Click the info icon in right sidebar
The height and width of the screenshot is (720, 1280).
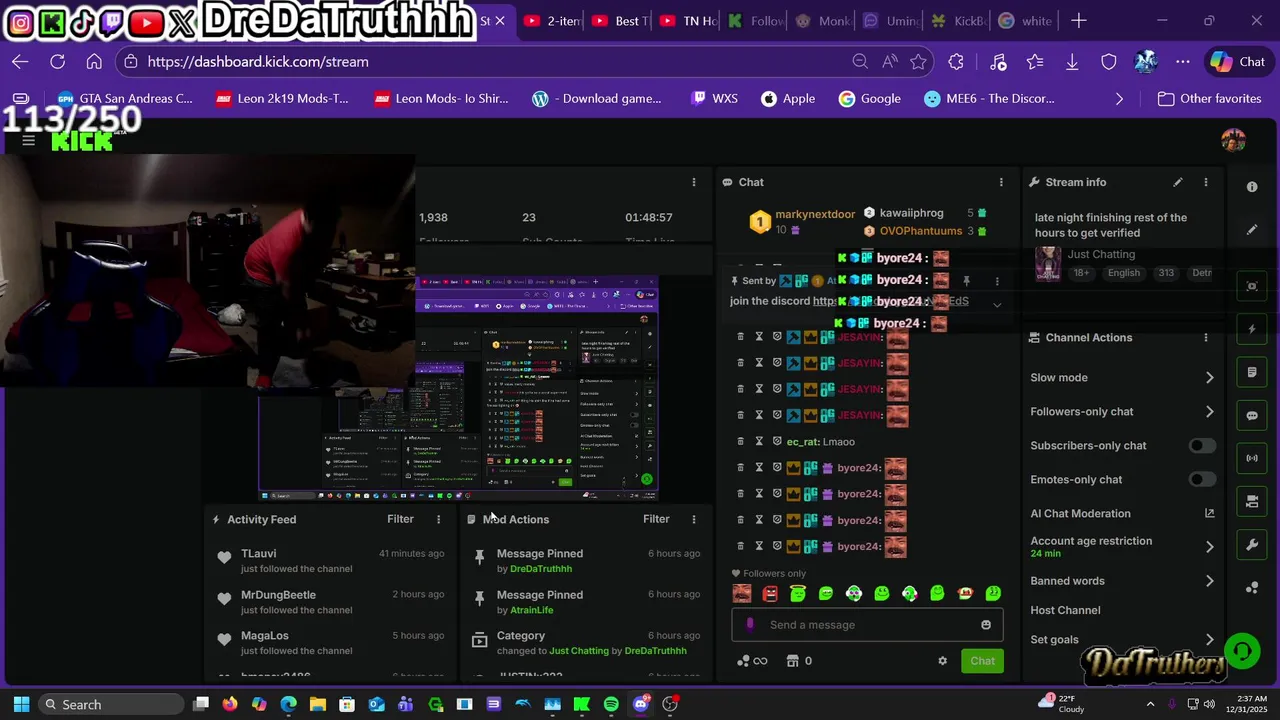click(x=1252, y=187)
